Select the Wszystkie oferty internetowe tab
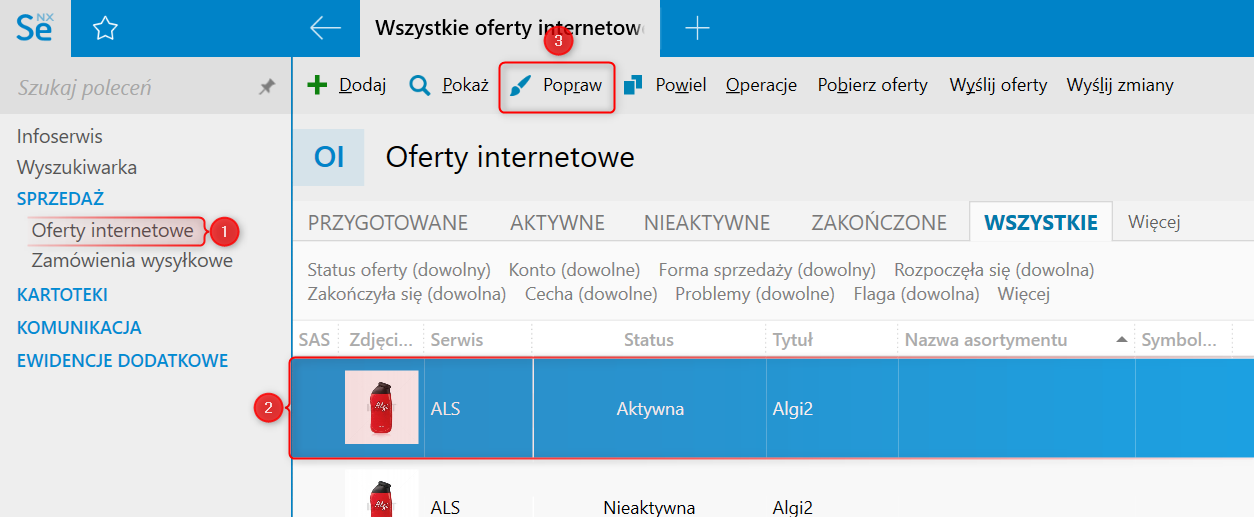 point(509,28)
